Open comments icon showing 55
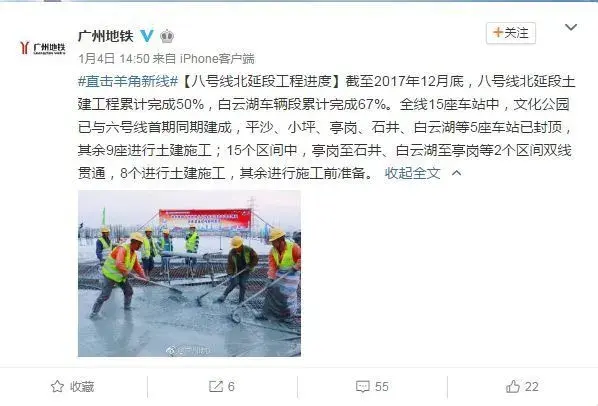 pos(362,387)
